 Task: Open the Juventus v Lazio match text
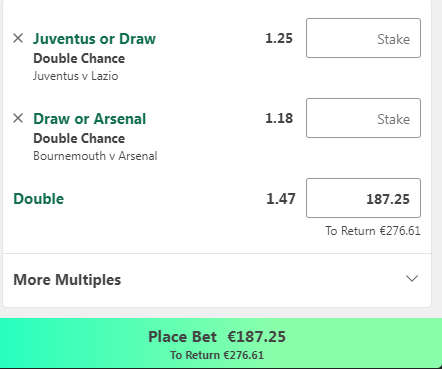coord(76,76)
